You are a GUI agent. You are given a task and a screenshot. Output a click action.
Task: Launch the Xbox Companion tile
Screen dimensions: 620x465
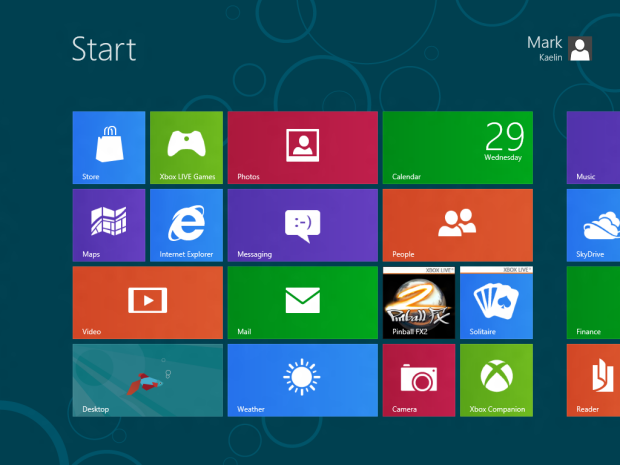[x=496, y=380]
